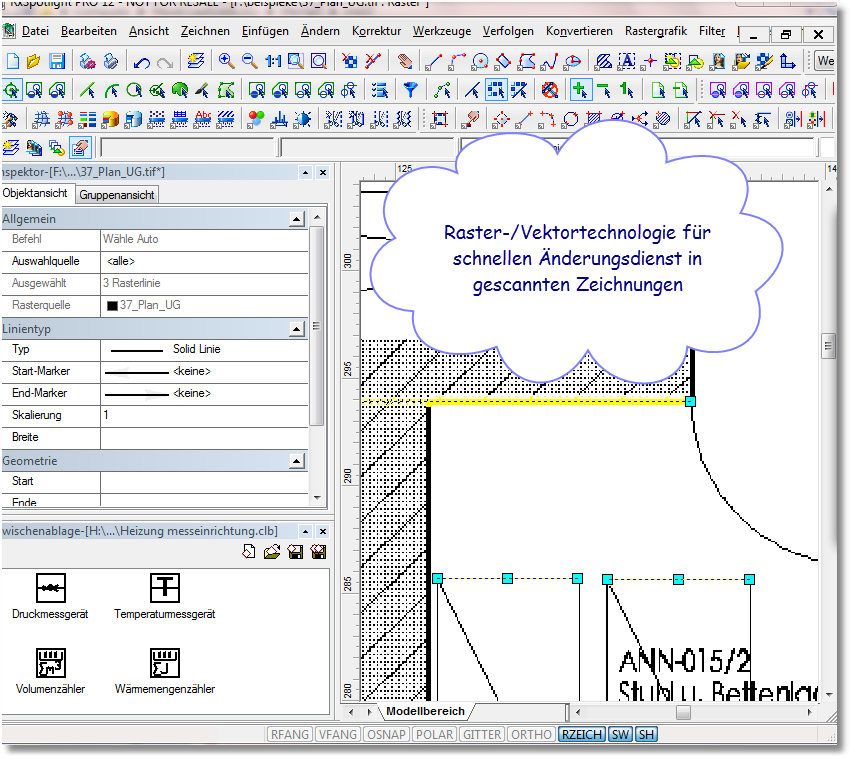Toggle ORTHO mode in status bar
Viewport: 851px width, 759px height.
pos(531,734)
